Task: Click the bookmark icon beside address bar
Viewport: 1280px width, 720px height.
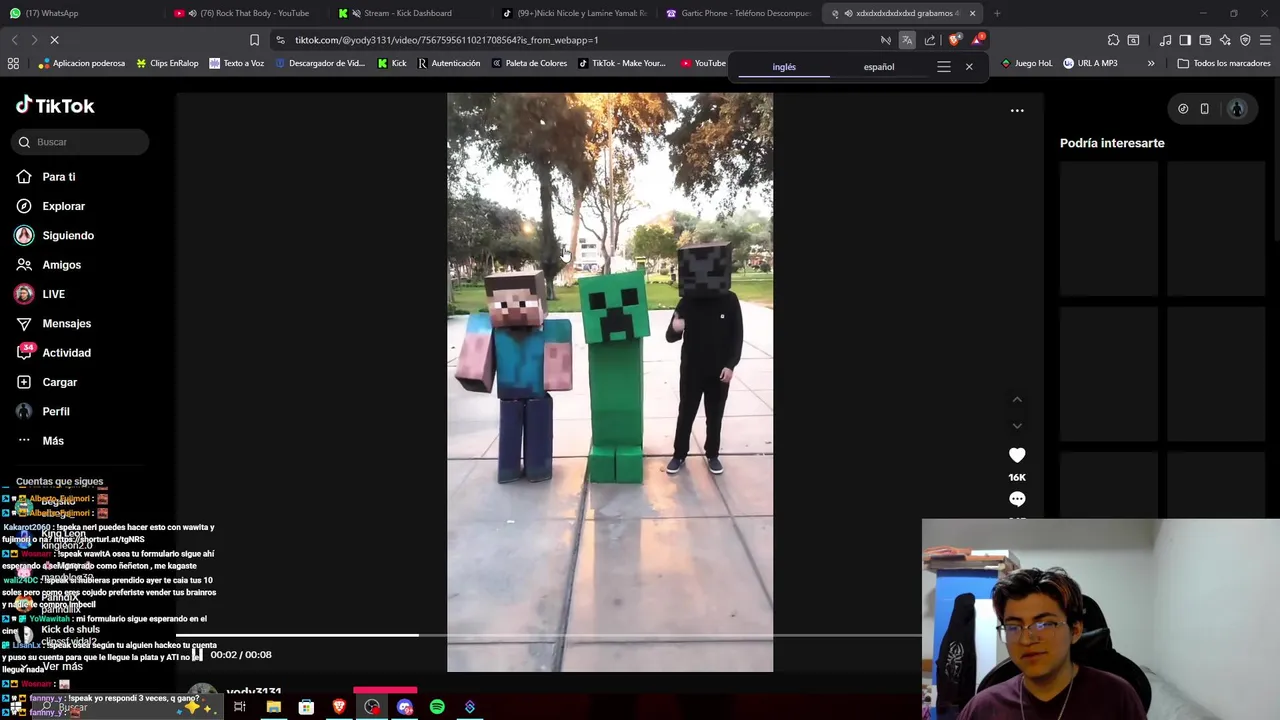Action: [x=254, y=40]
